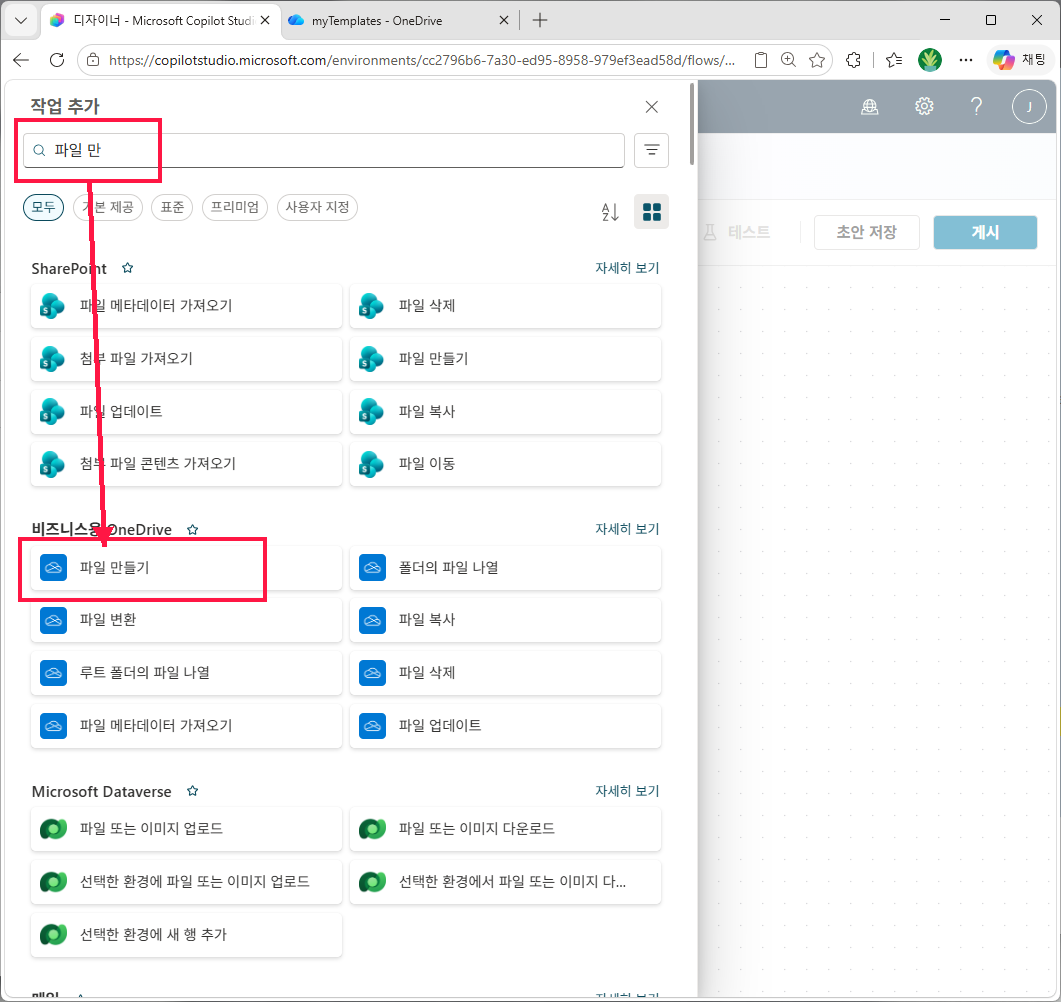
Task: Open the J account avatar
Action: [1029, 106]
